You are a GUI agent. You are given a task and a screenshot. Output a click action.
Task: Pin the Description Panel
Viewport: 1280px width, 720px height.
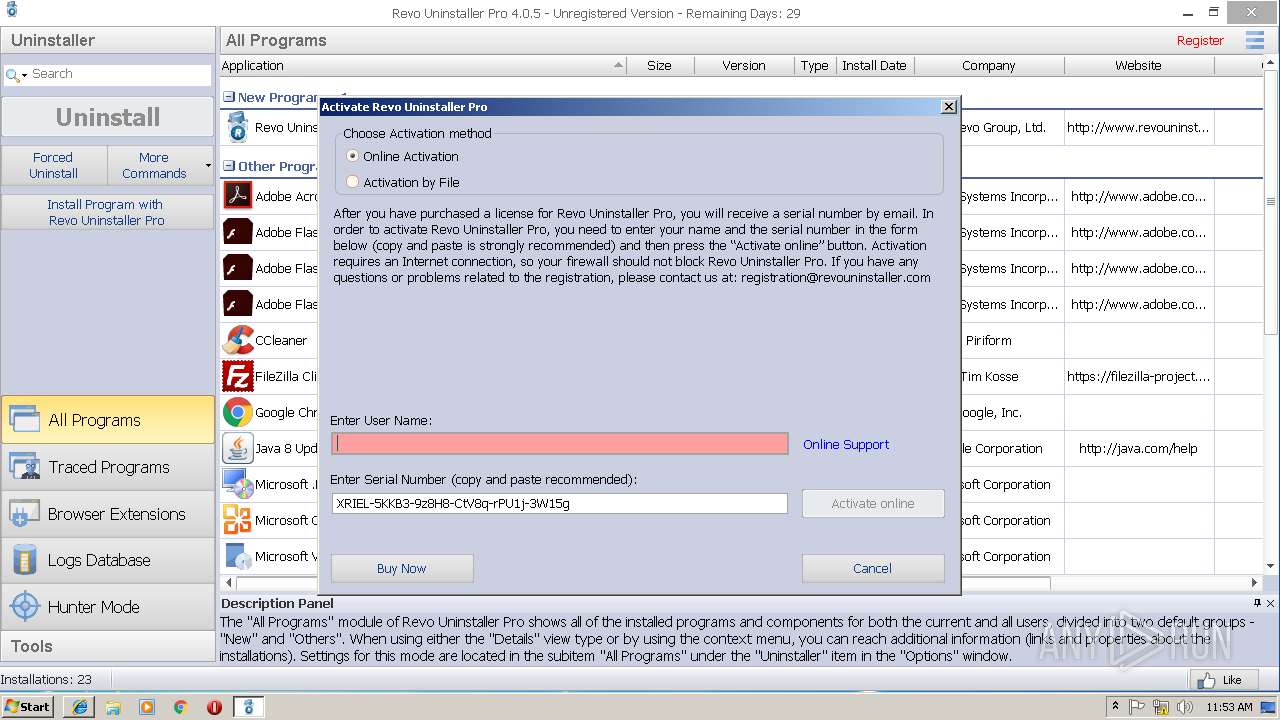tap(1257, 603)
